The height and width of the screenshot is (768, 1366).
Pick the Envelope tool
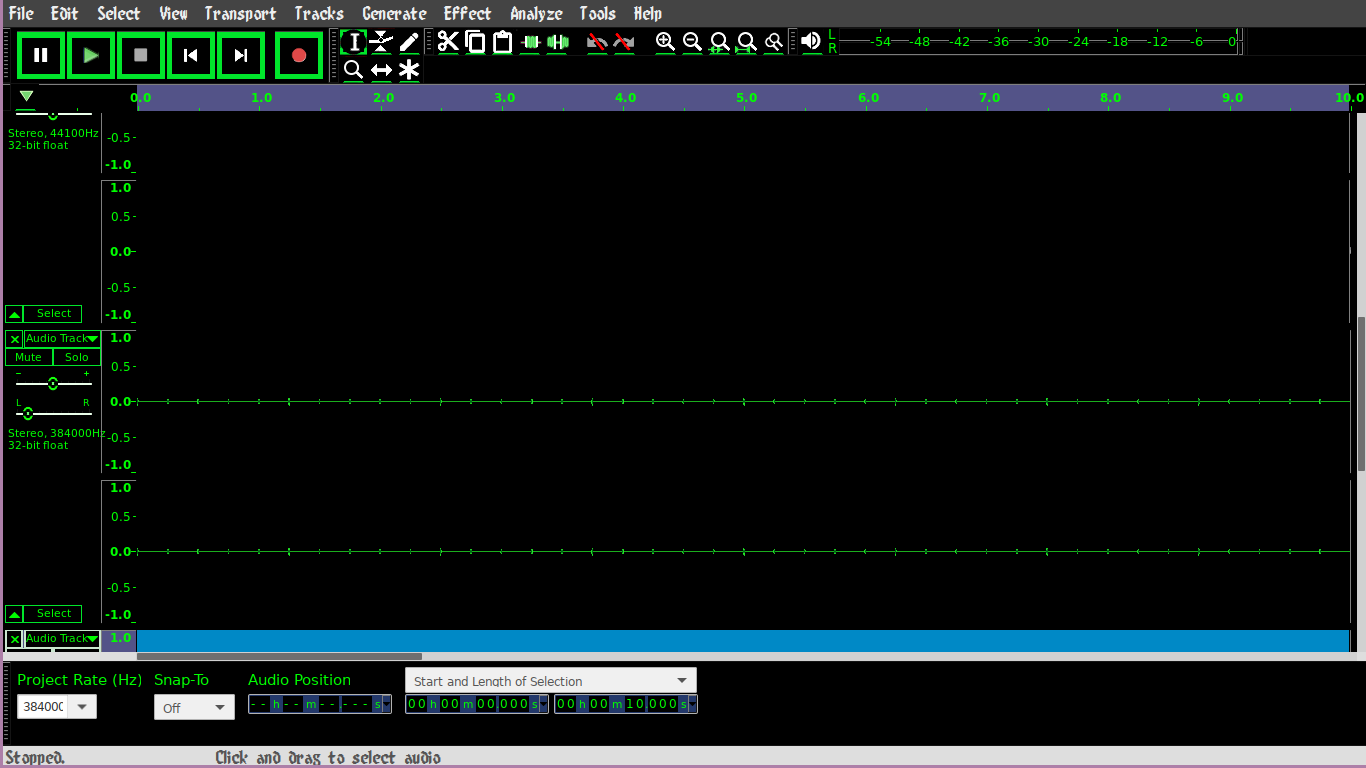coord(381,42)
